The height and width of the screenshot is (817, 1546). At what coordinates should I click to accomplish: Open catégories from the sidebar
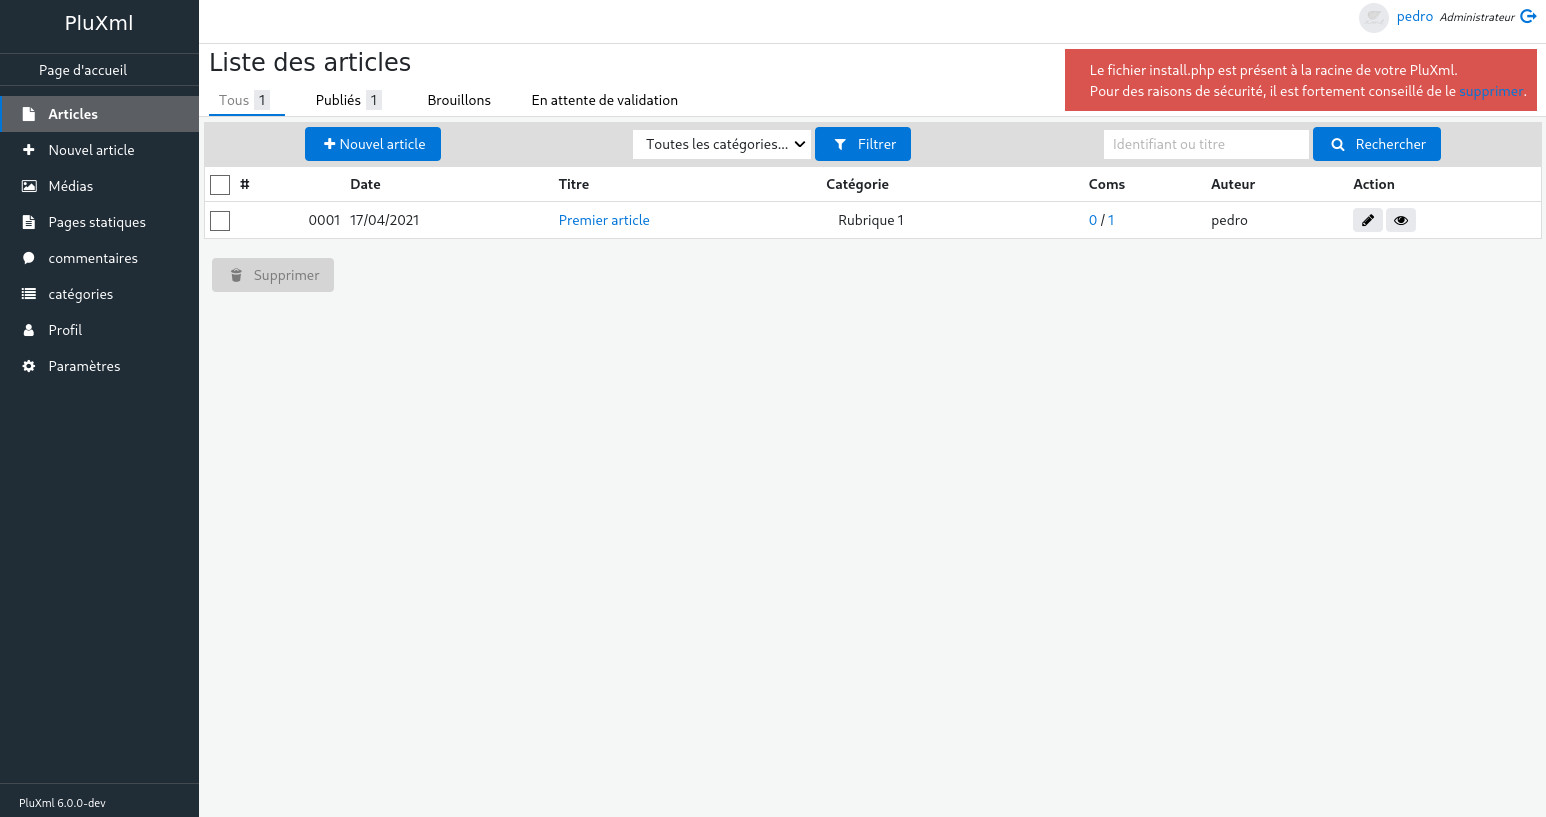click(x=80, y=294)
